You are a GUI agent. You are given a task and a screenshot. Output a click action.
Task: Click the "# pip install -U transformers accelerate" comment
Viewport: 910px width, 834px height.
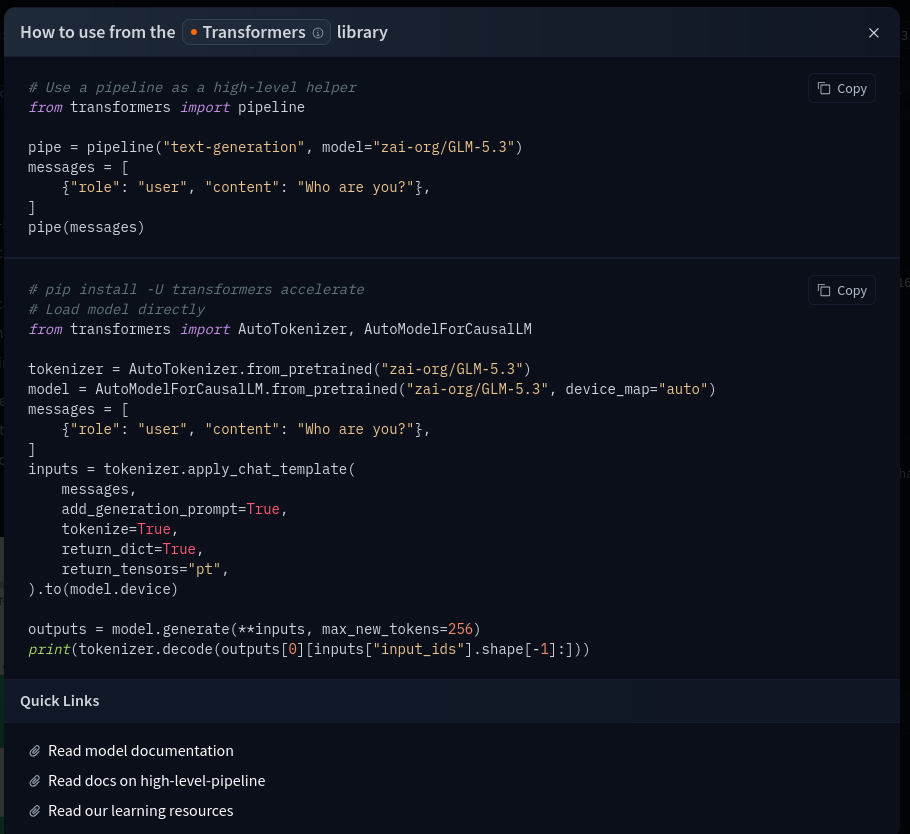point(196,290)
